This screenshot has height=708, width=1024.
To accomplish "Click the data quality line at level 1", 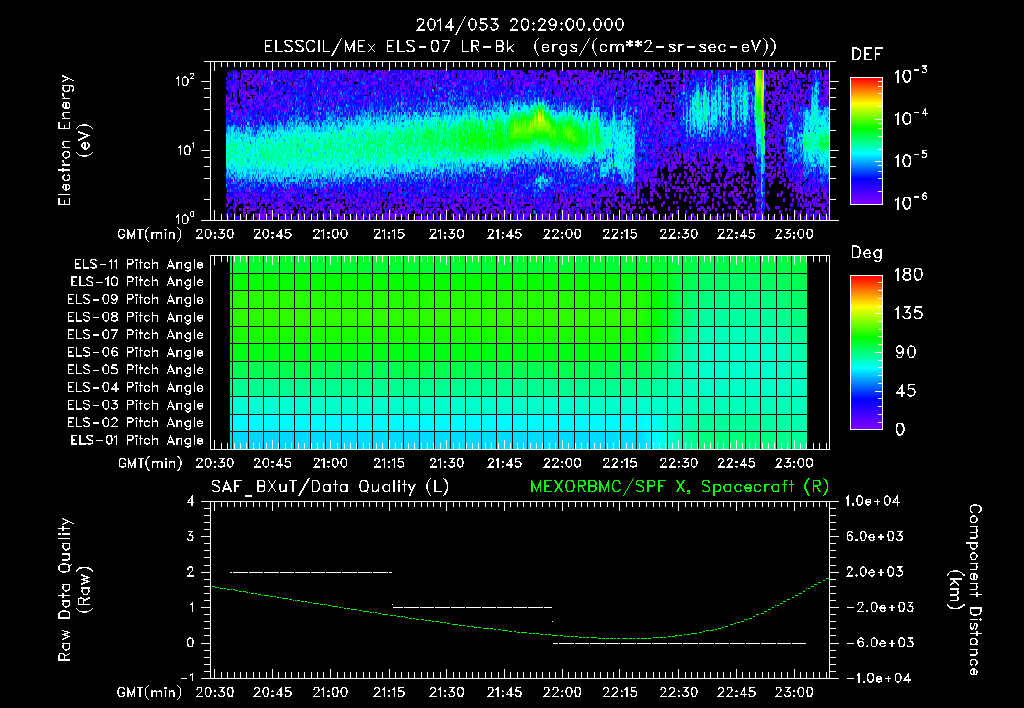I will tap(472, 607).
